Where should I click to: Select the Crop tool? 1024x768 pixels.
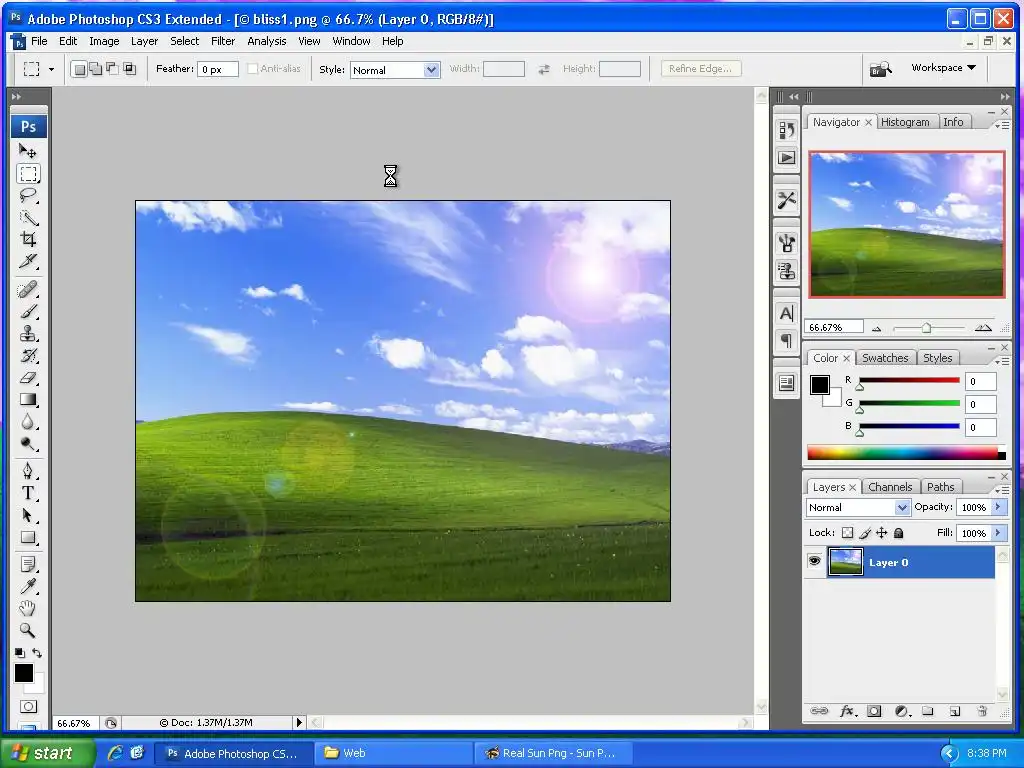coord(27,239)
